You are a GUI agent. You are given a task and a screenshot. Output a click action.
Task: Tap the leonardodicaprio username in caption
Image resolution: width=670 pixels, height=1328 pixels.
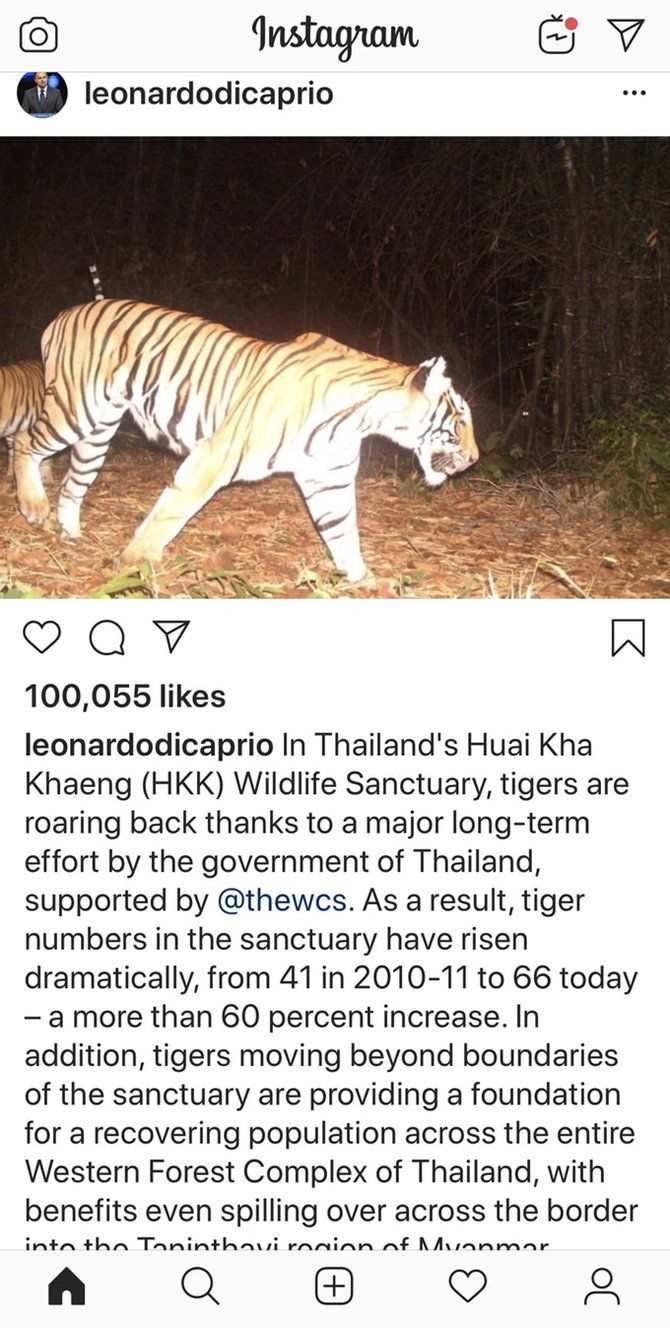148,745
